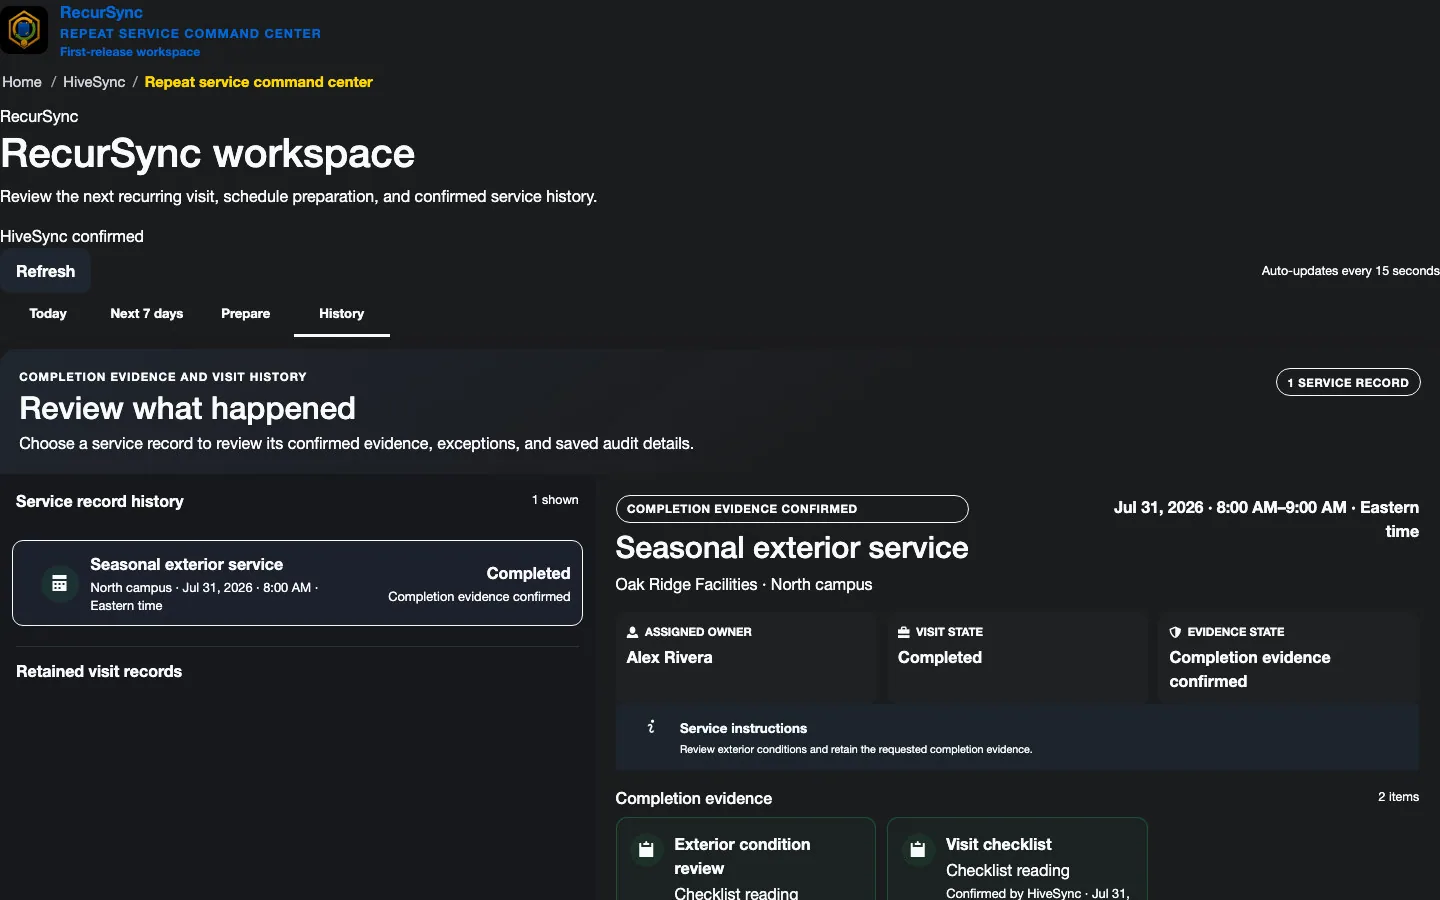Click the Refresh button
This screenshot has width=1440, height=900.
[x=46, y=272]
